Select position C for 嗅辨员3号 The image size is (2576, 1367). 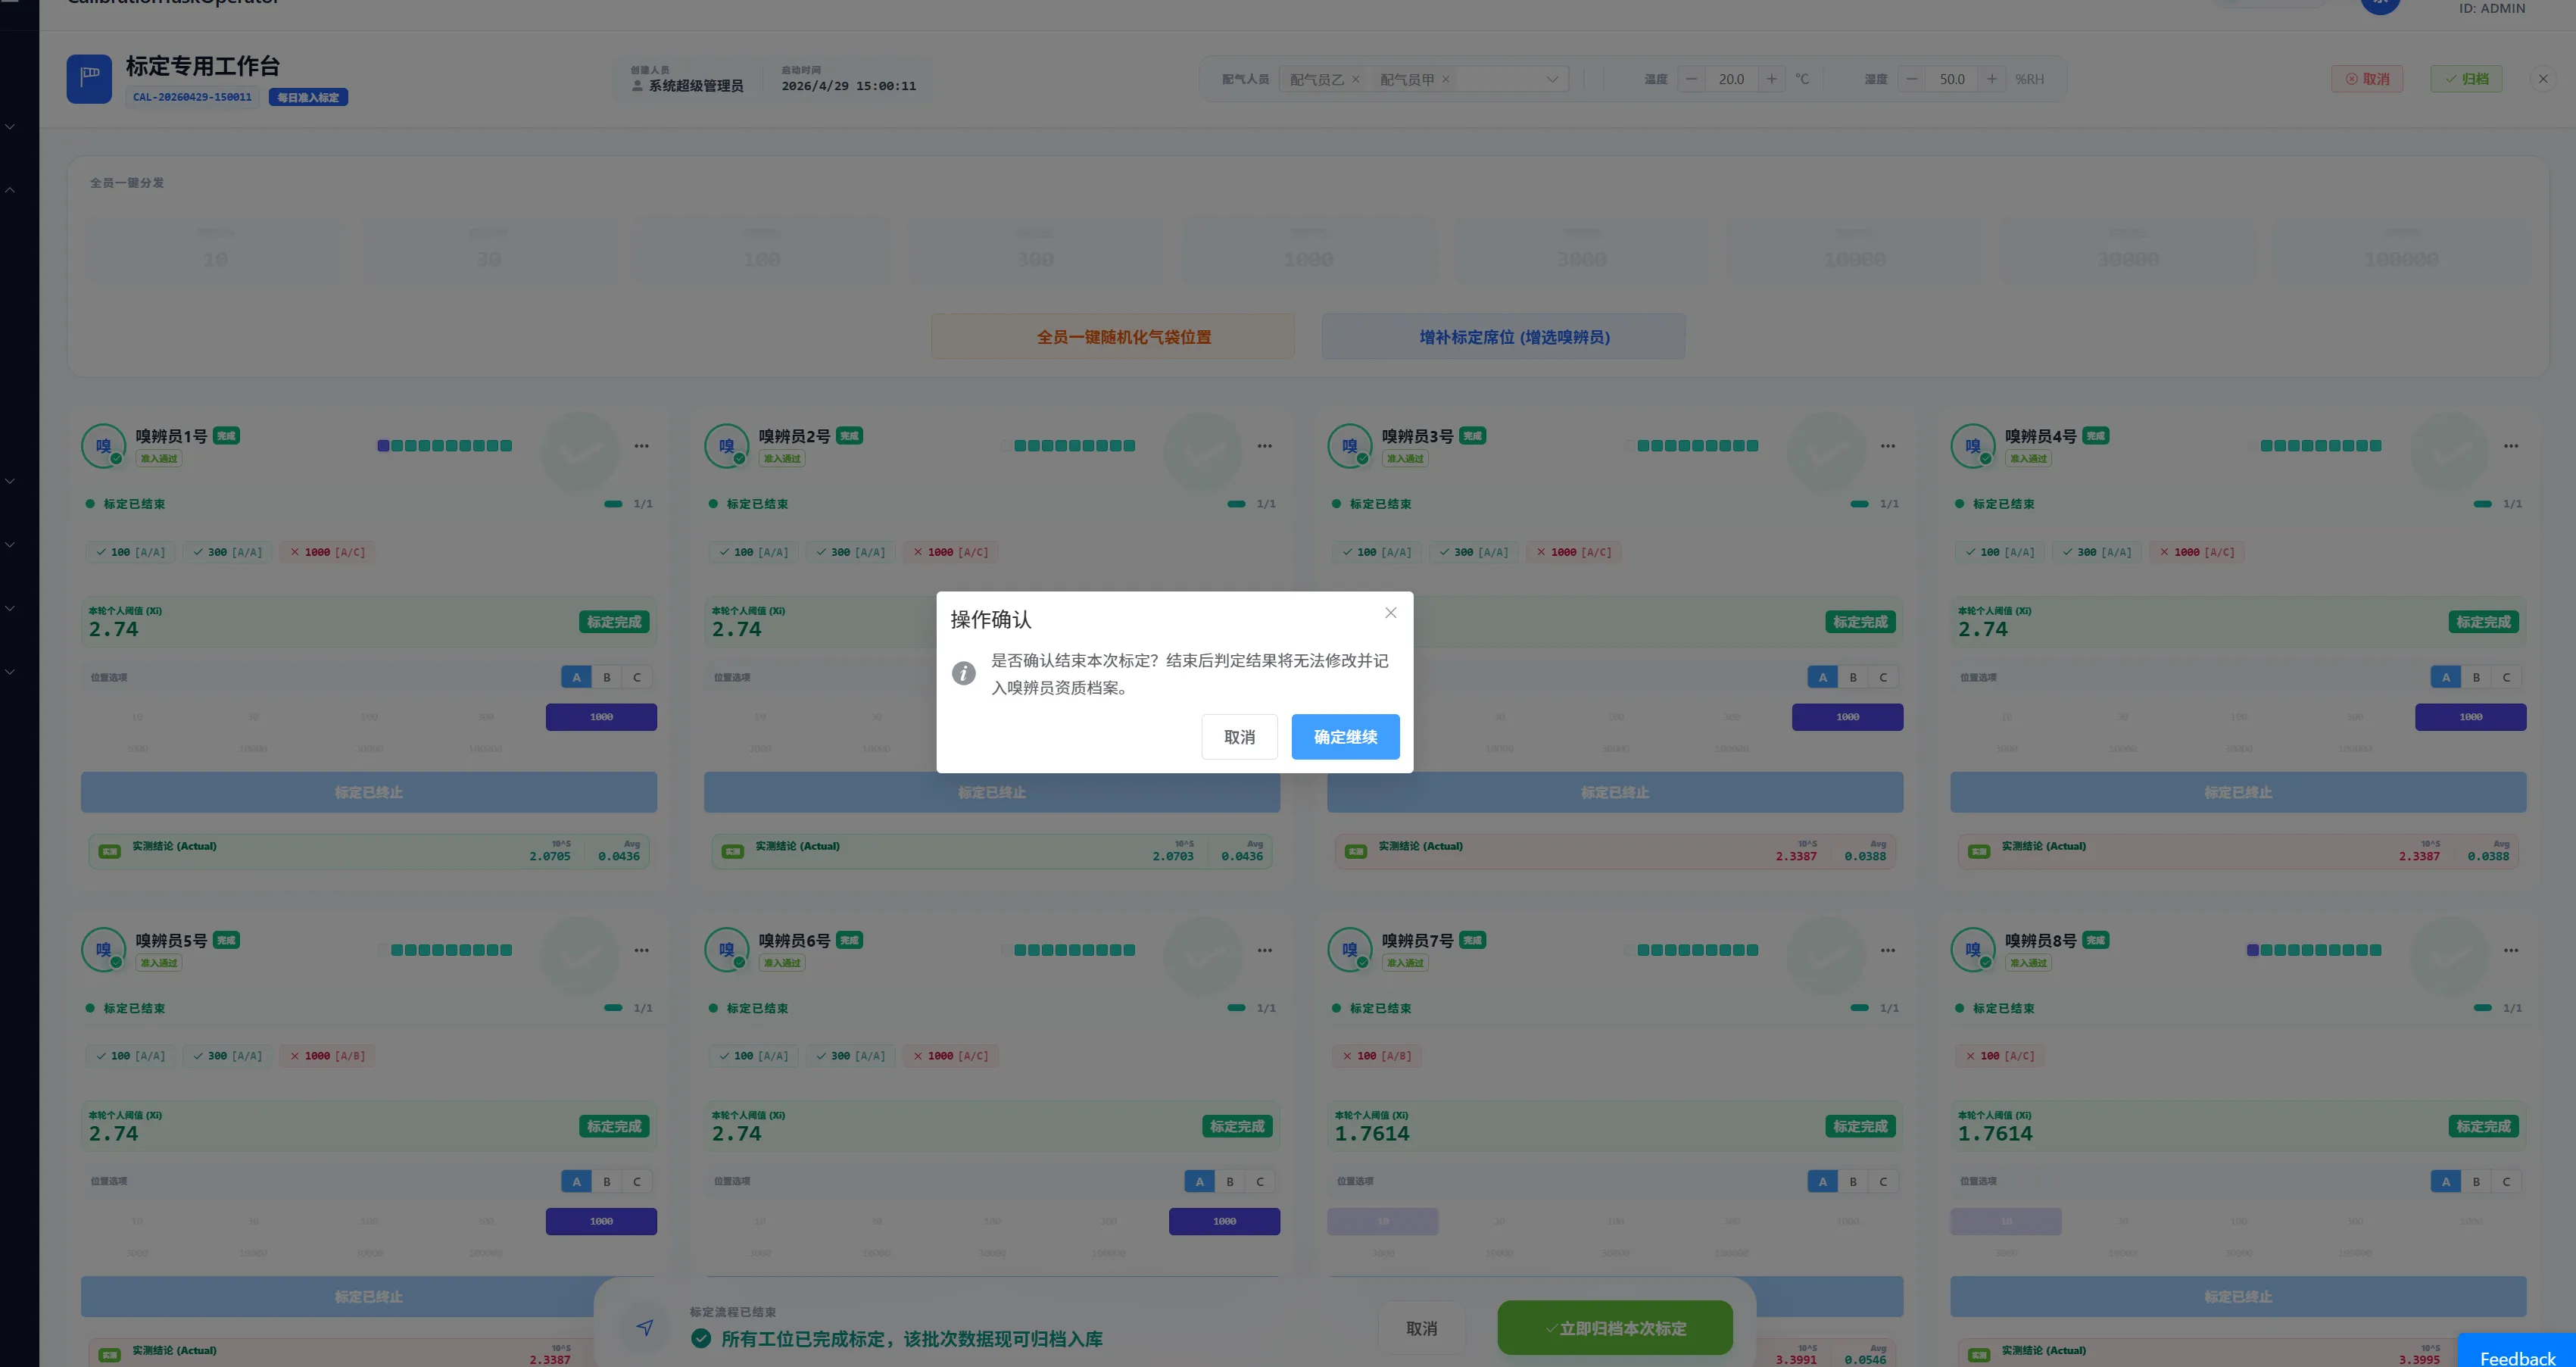click(x=1882, y=677)
